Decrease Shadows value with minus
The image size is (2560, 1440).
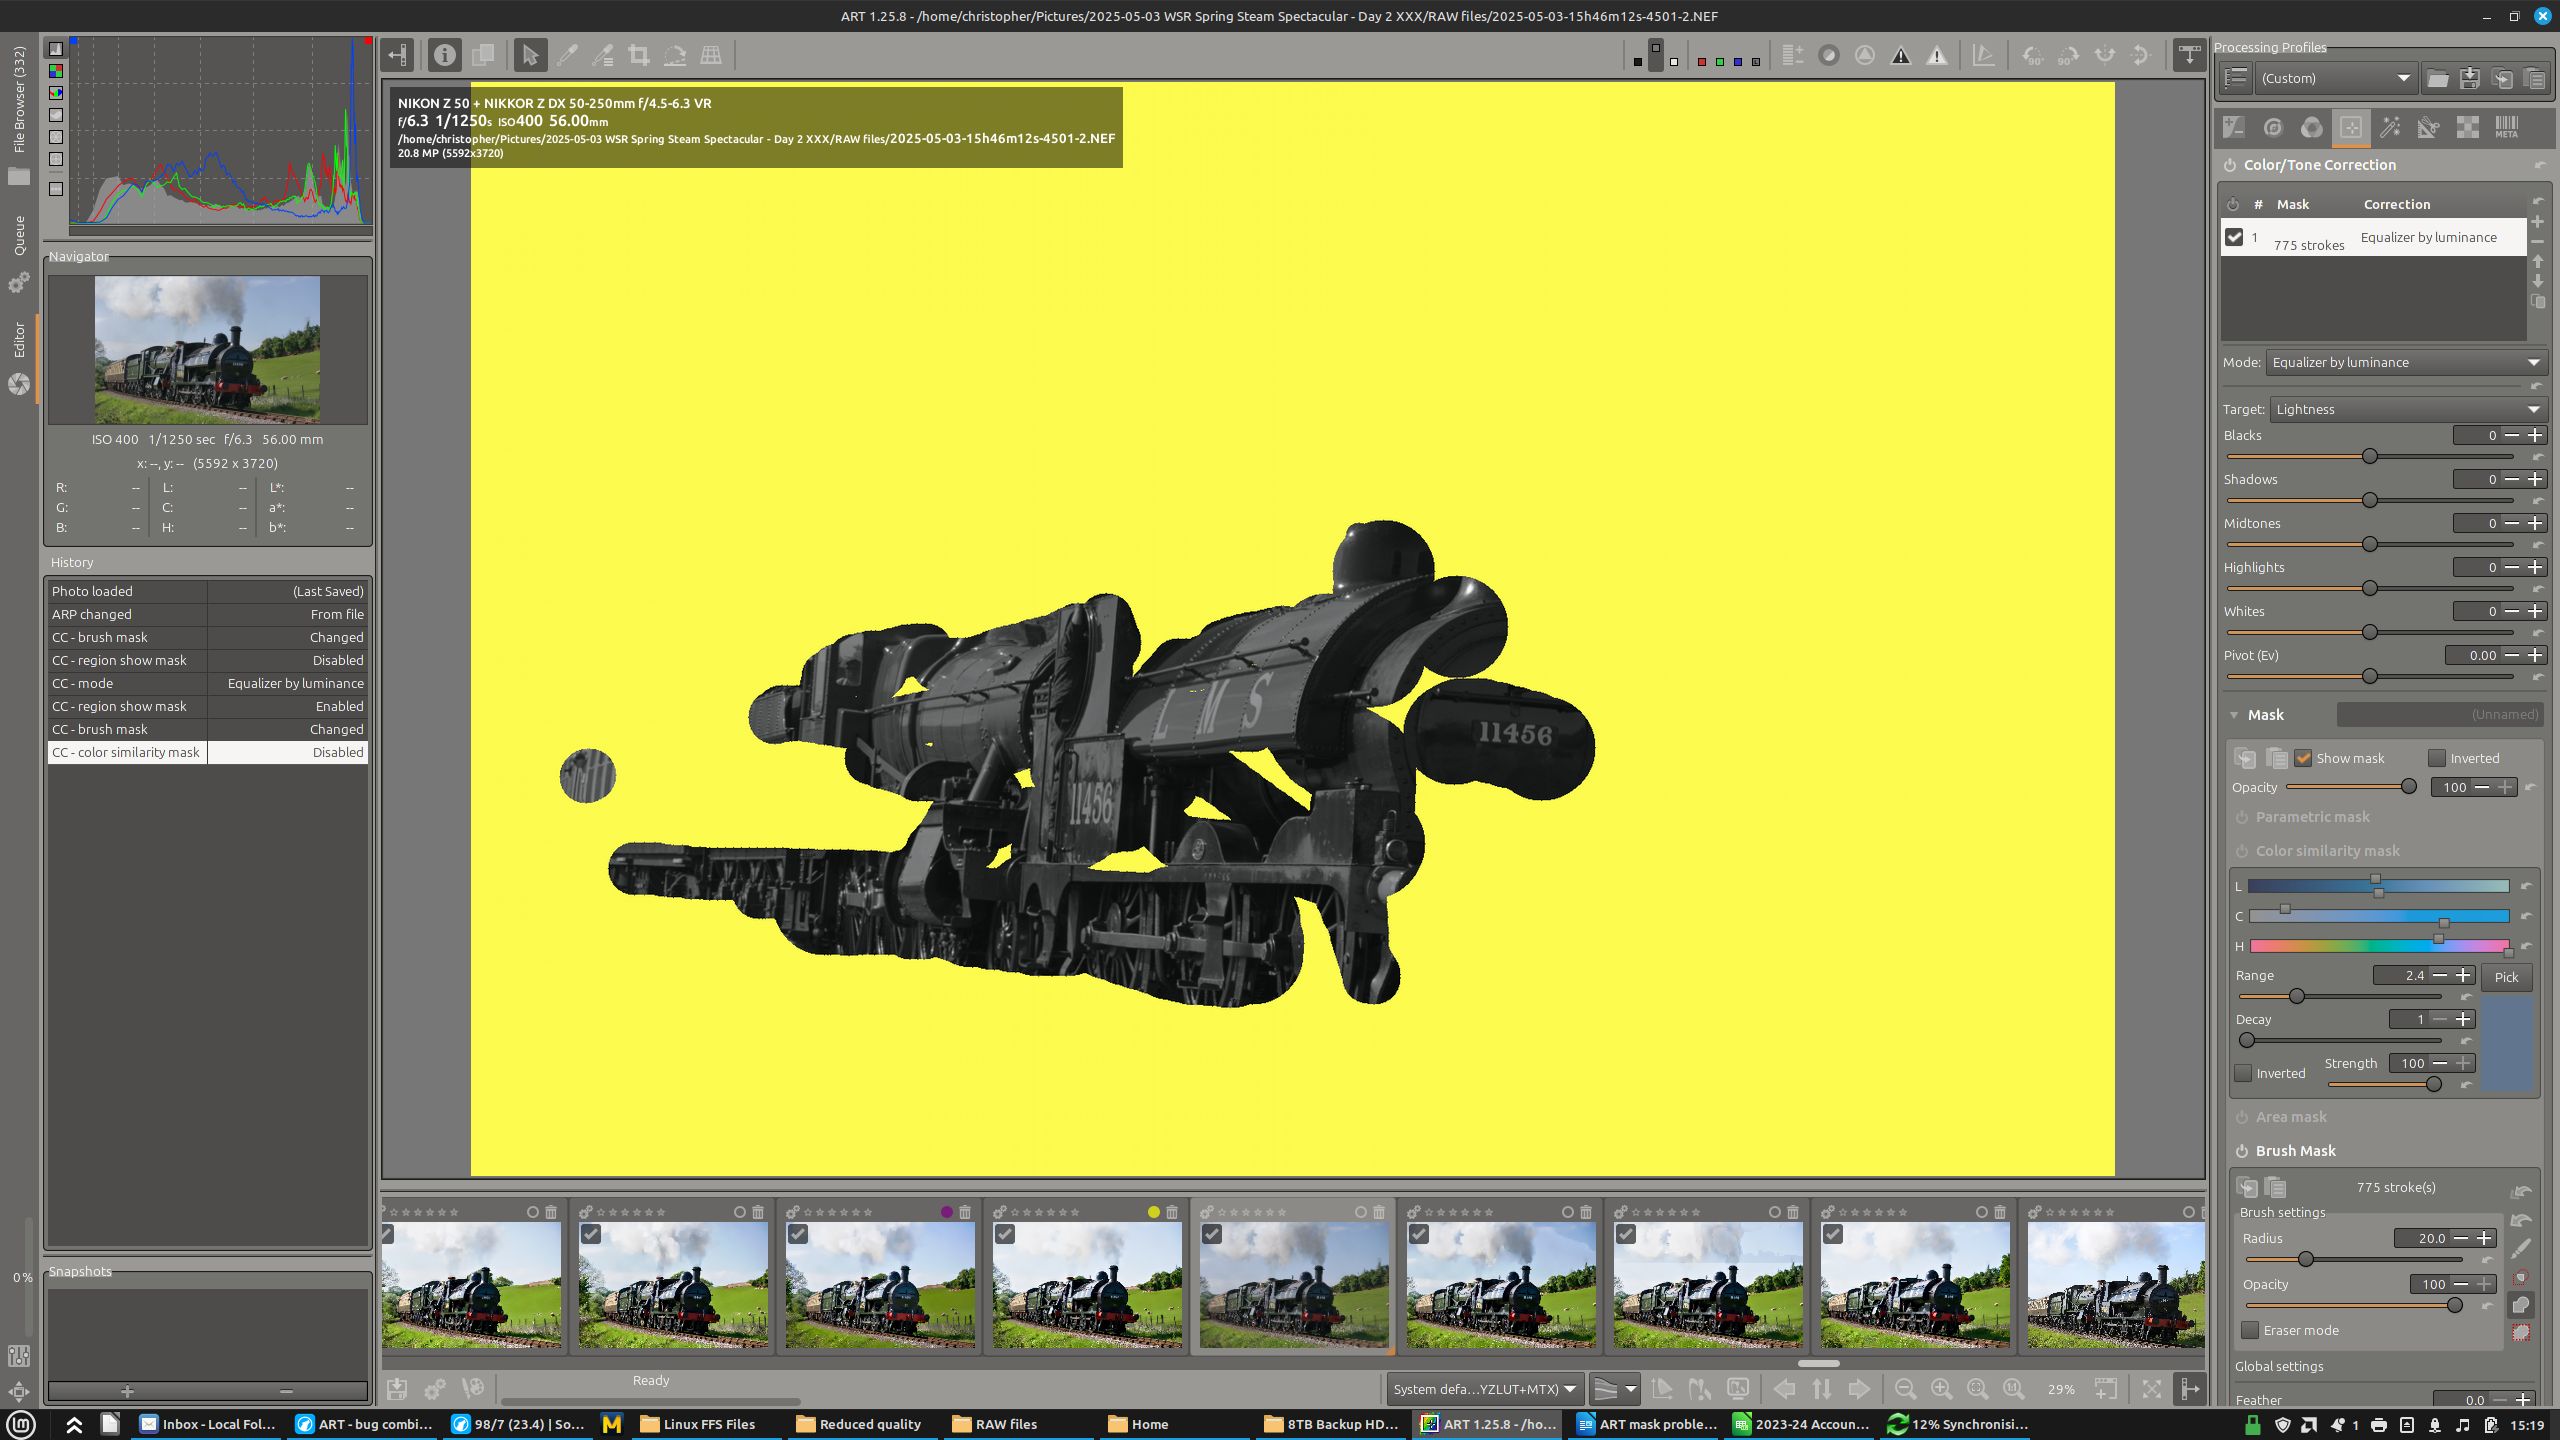[2512, 479]
